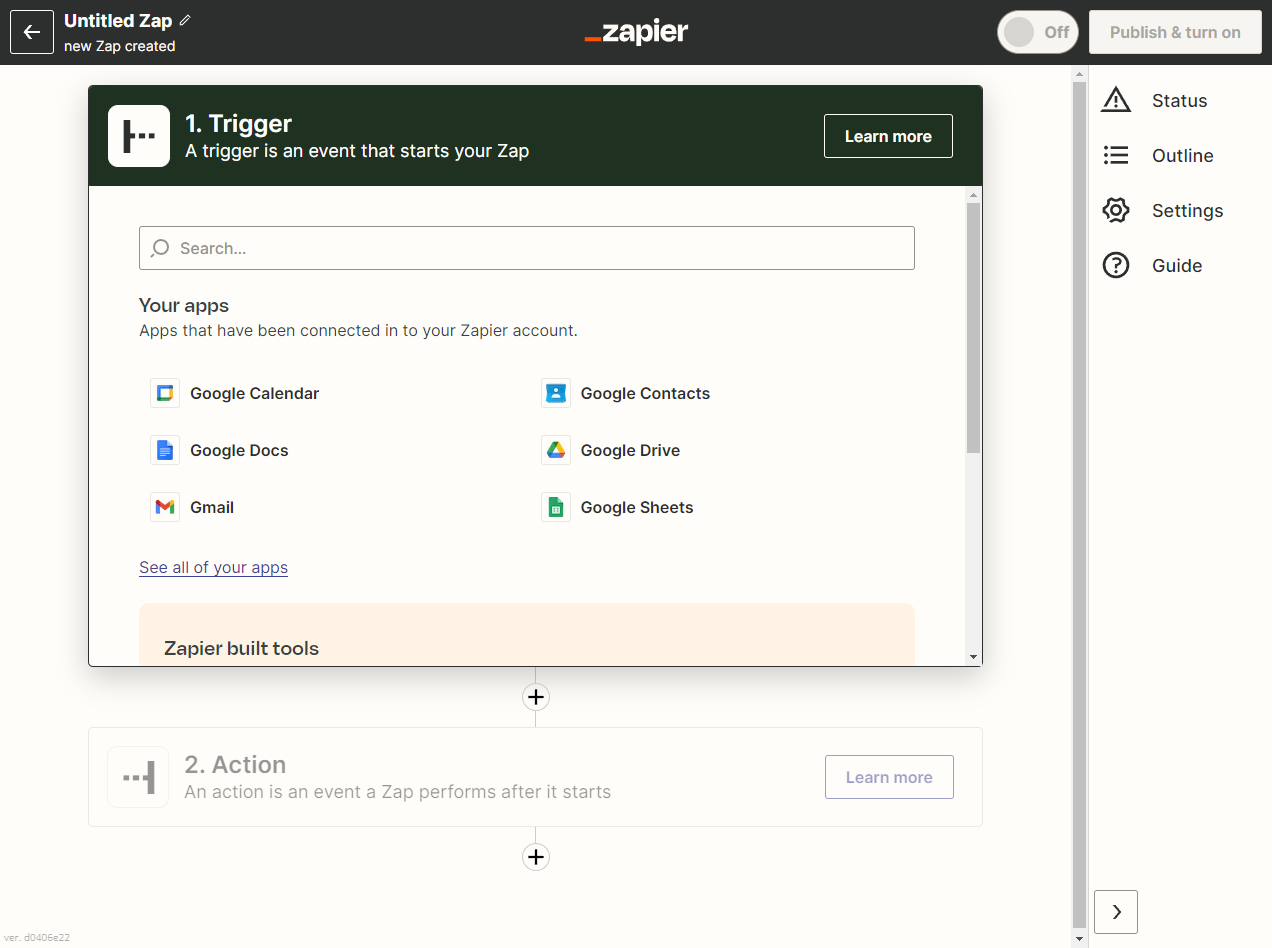The width and height of the screenshot is (1272, 948).
Task: Select the Outline sidebar label
Action: point(1182,155)
